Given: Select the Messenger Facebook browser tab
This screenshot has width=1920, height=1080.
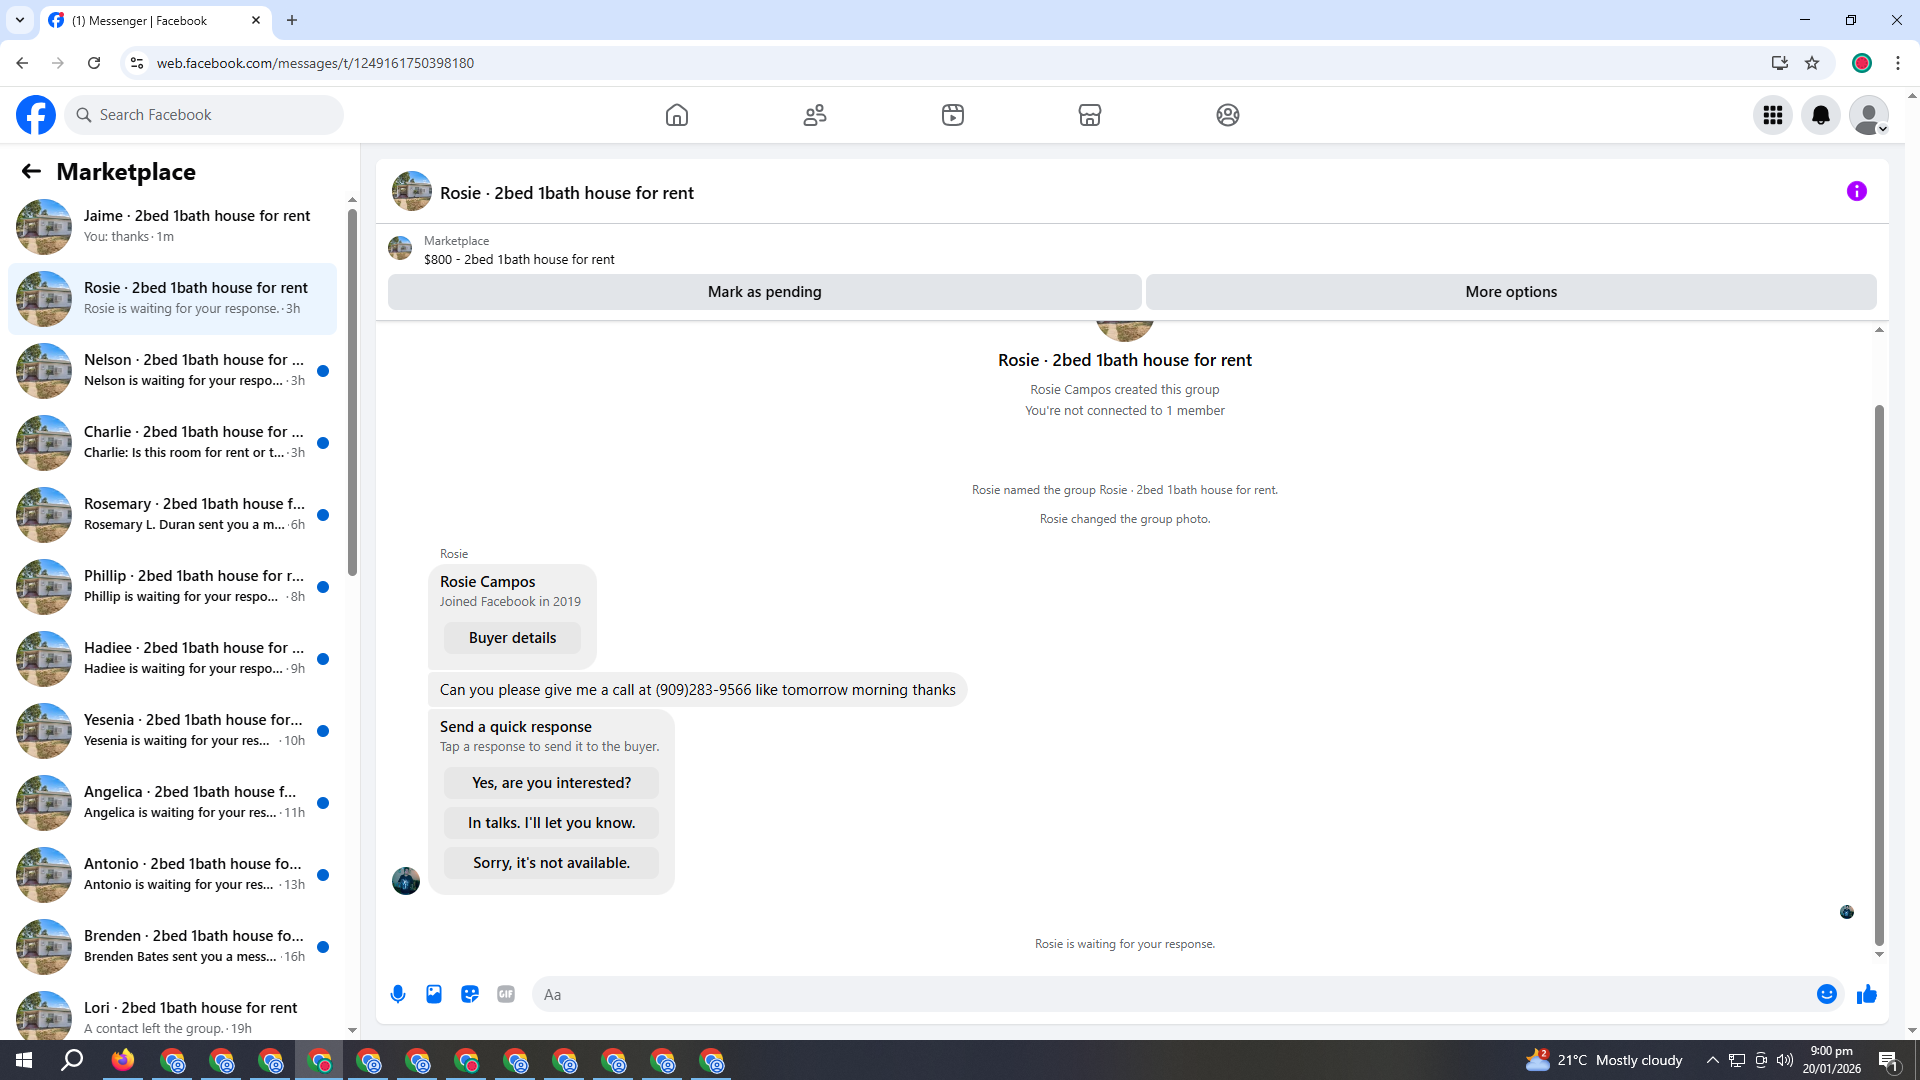Looking at the screenshot, I should [155, 21].
